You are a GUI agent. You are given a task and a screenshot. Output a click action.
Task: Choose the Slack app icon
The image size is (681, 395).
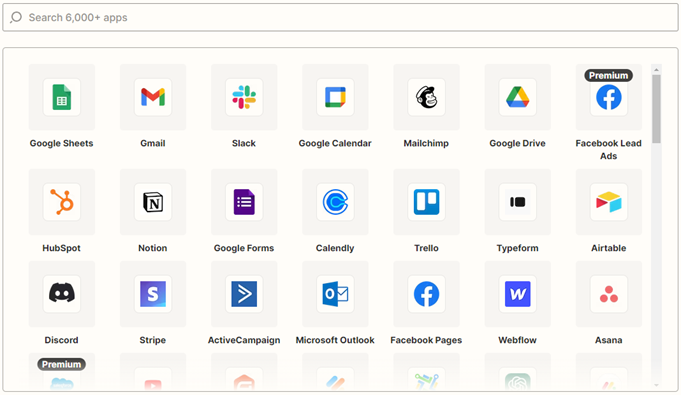pyautogui.click(x=244, y=97)
